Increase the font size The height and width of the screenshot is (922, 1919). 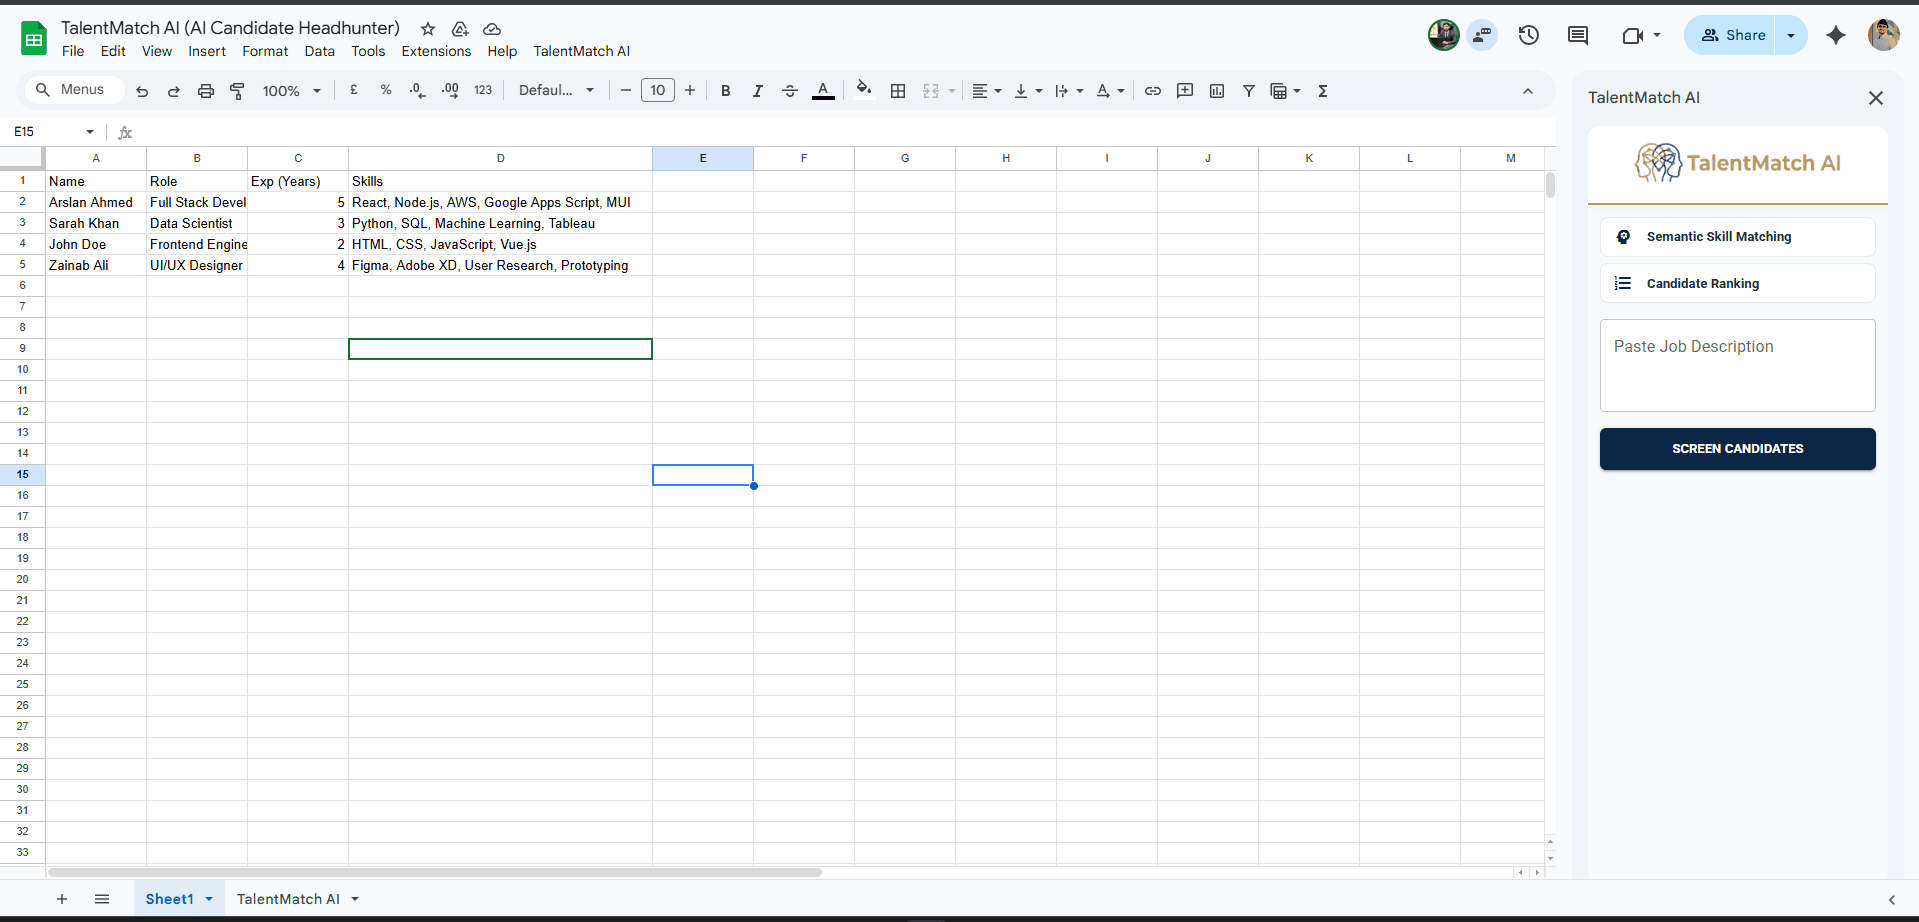(690, 91)
